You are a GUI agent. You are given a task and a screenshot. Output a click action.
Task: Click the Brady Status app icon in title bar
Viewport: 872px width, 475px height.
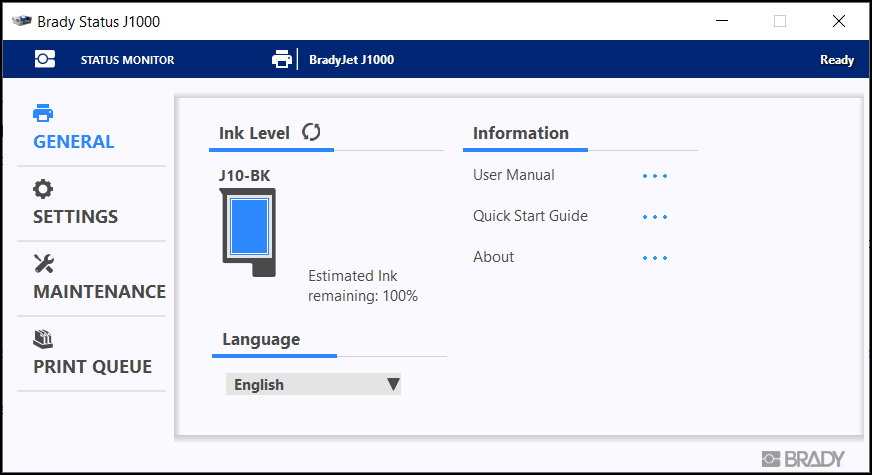22,21
